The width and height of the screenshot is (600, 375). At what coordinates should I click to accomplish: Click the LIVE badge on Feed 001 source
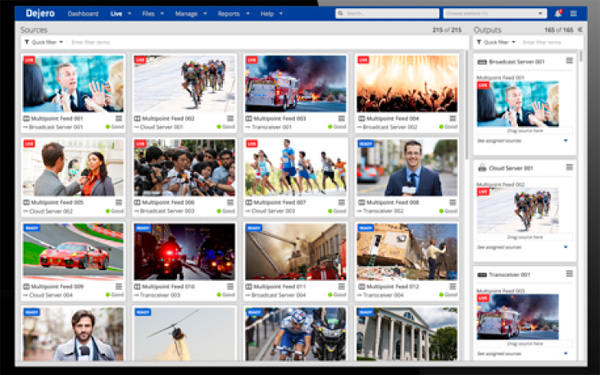(29, 60)
